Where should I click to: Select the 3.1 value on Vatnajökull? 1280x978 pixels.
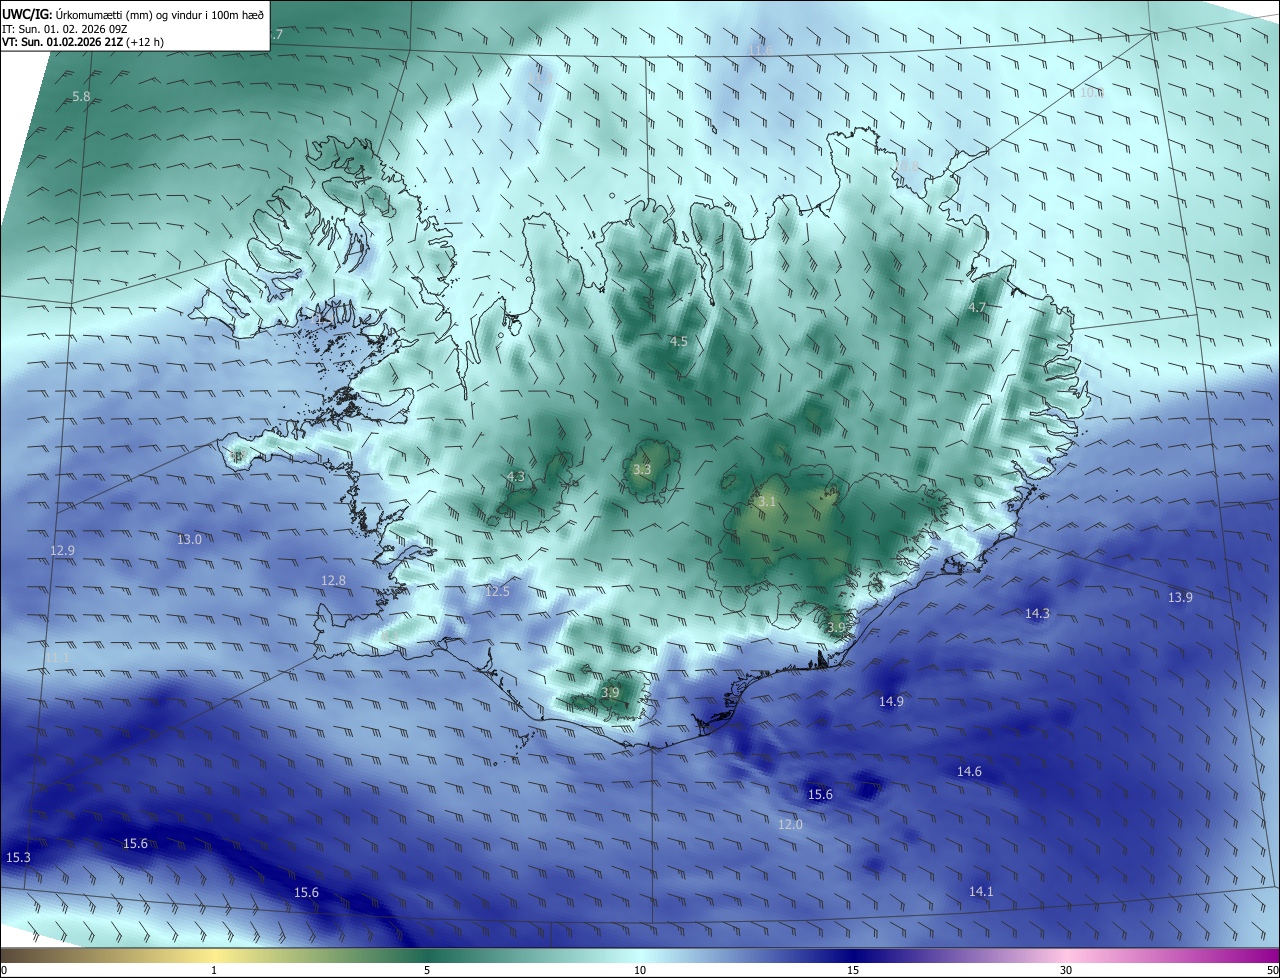pos(767,502)
